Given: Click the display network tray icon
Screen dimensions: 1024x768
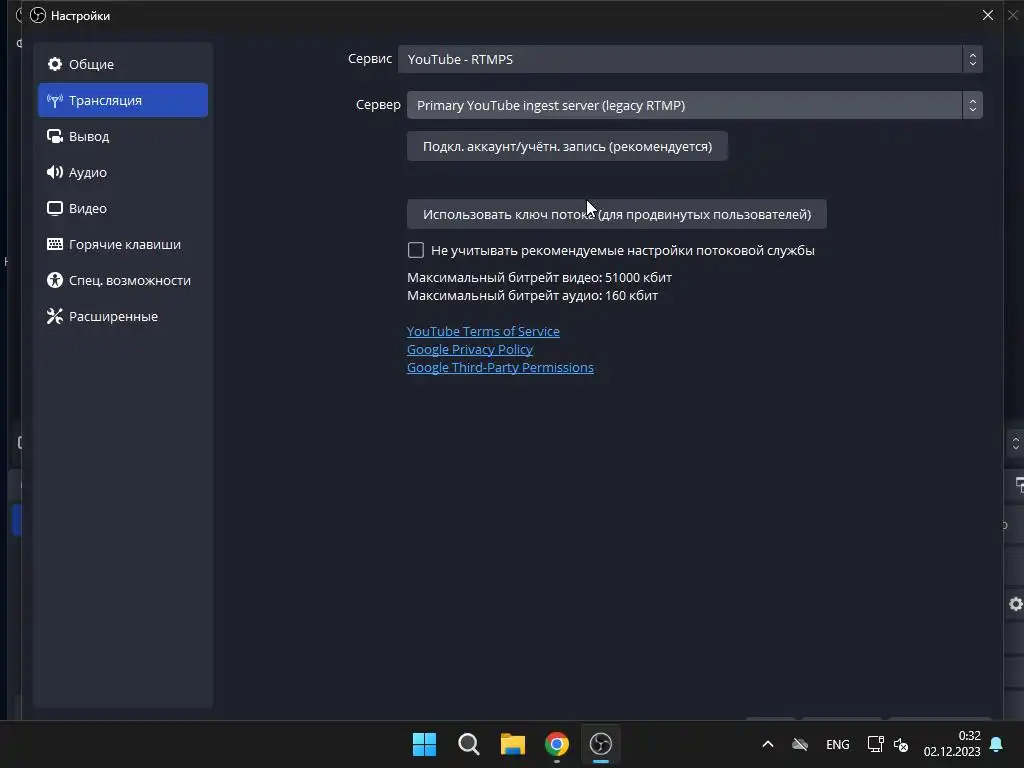Looking at the screenshot, I should 875,744.
